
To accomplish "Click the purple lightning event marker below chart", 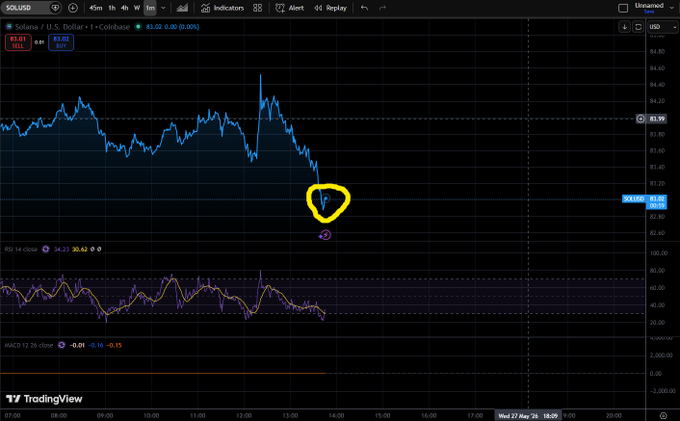I will tap(325, 235).
